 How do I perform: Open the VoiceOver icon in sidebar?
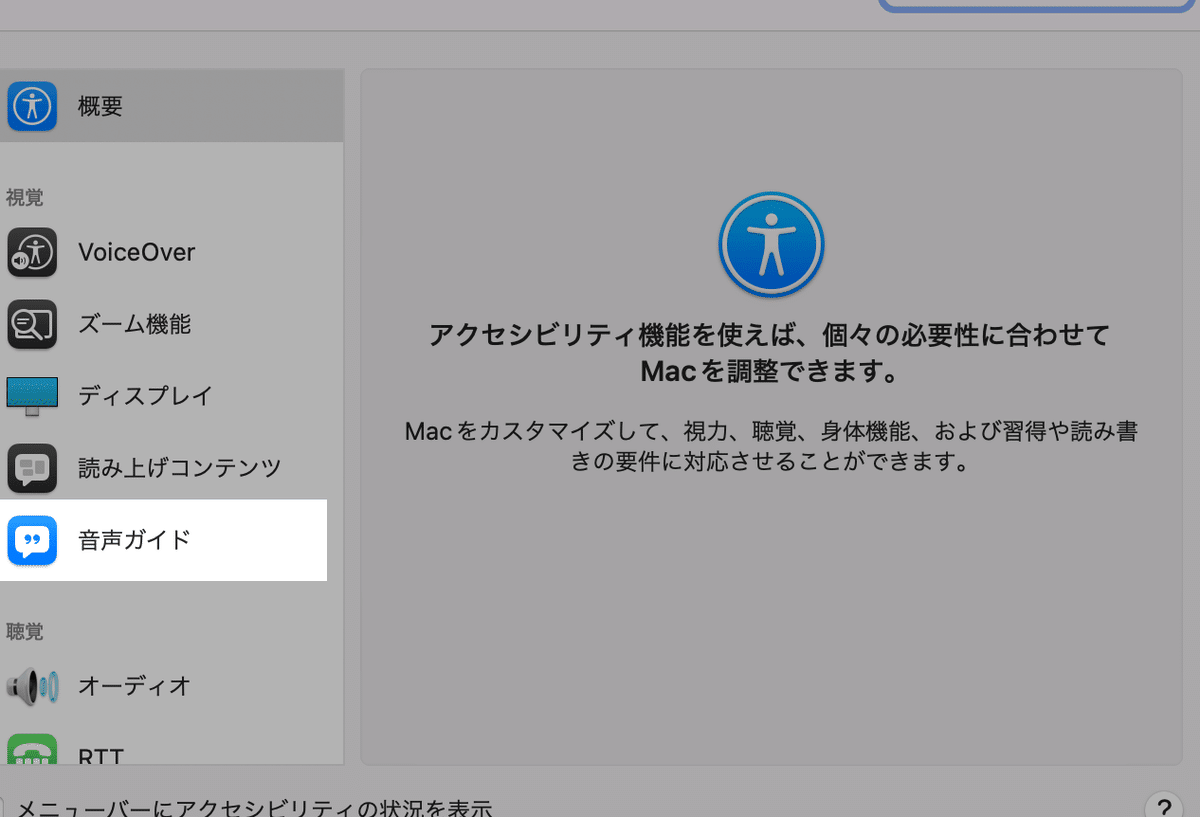tap(32, 252)
